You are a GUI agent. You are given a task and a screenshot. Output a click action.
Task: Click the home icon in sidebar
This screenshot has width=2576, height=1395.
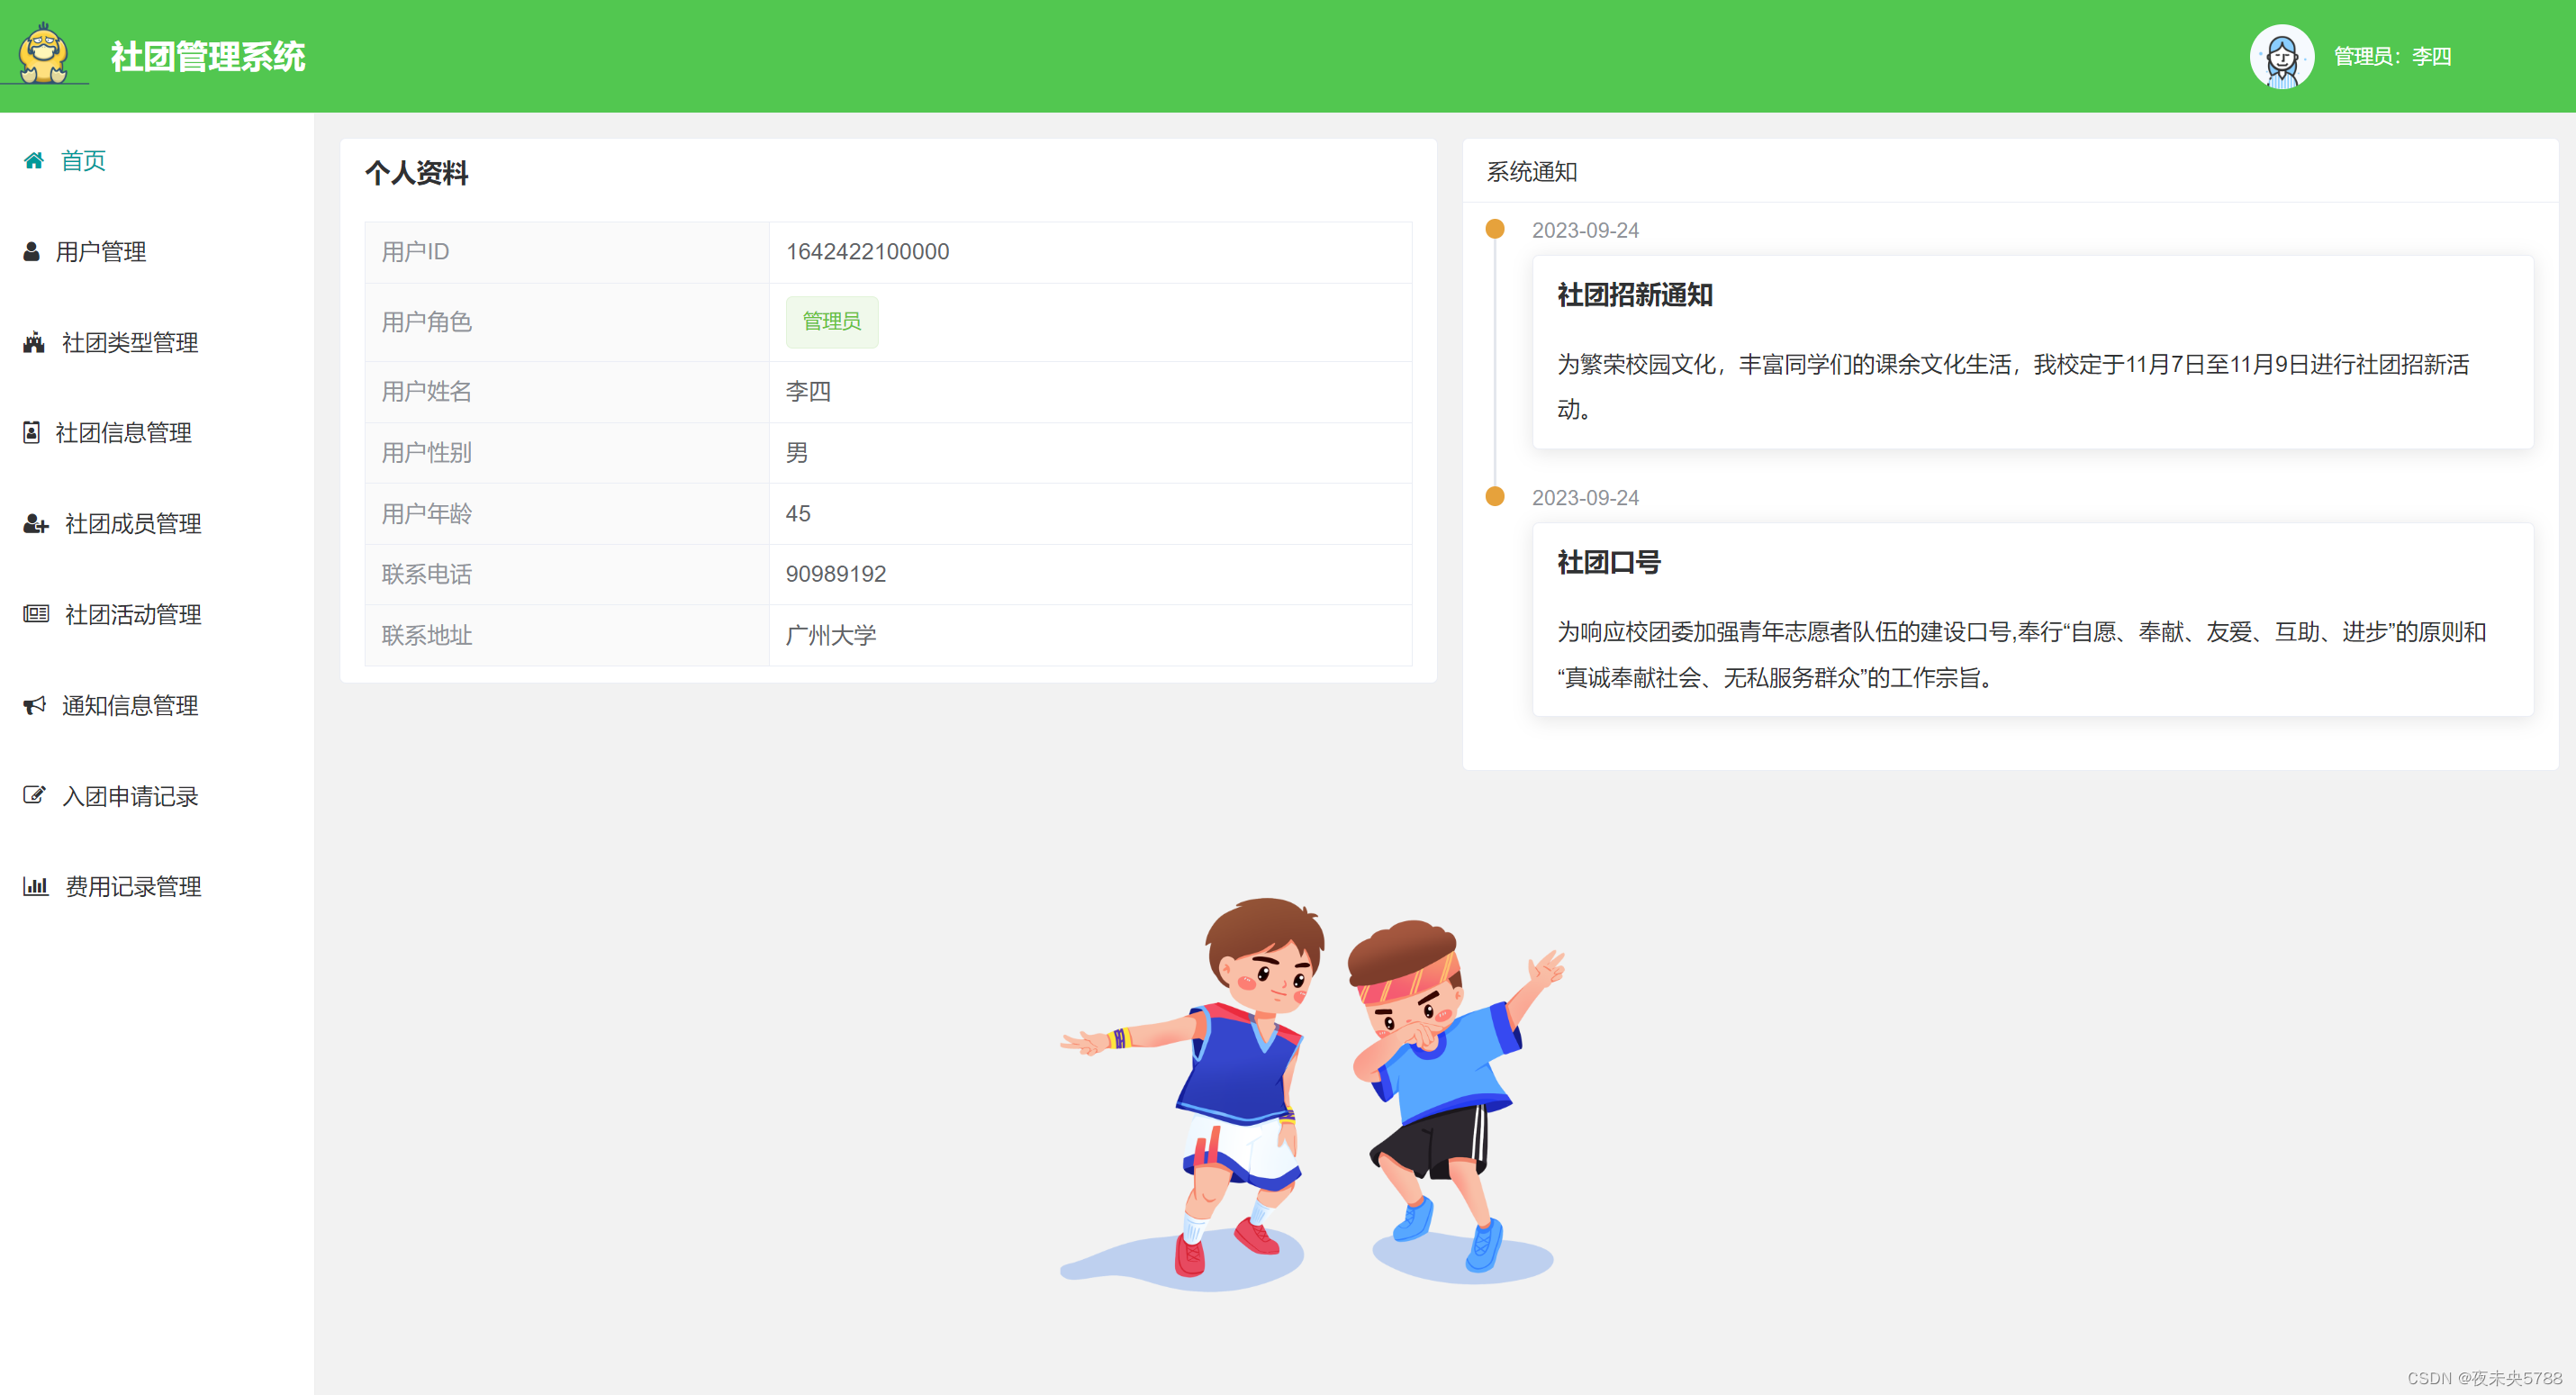tap(34, 160)
